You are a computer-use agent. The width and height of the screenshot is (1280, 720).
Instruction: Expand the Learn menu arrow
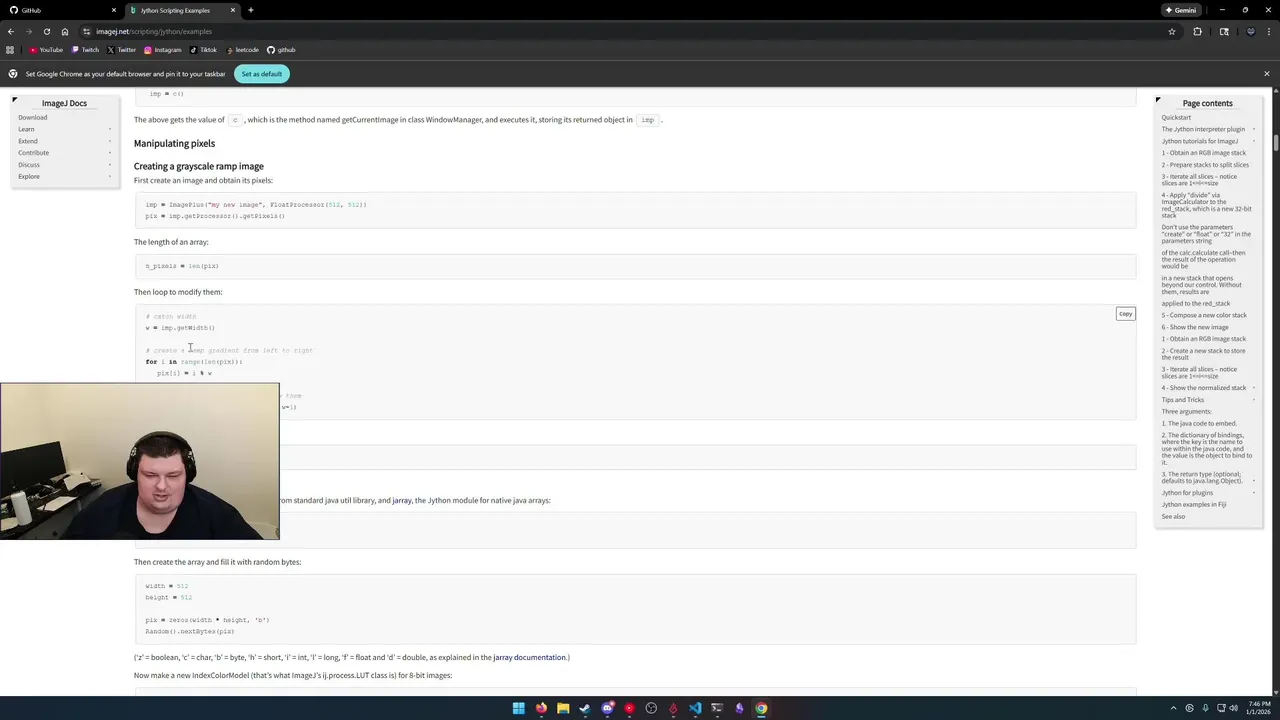click(x=110, y=129)
